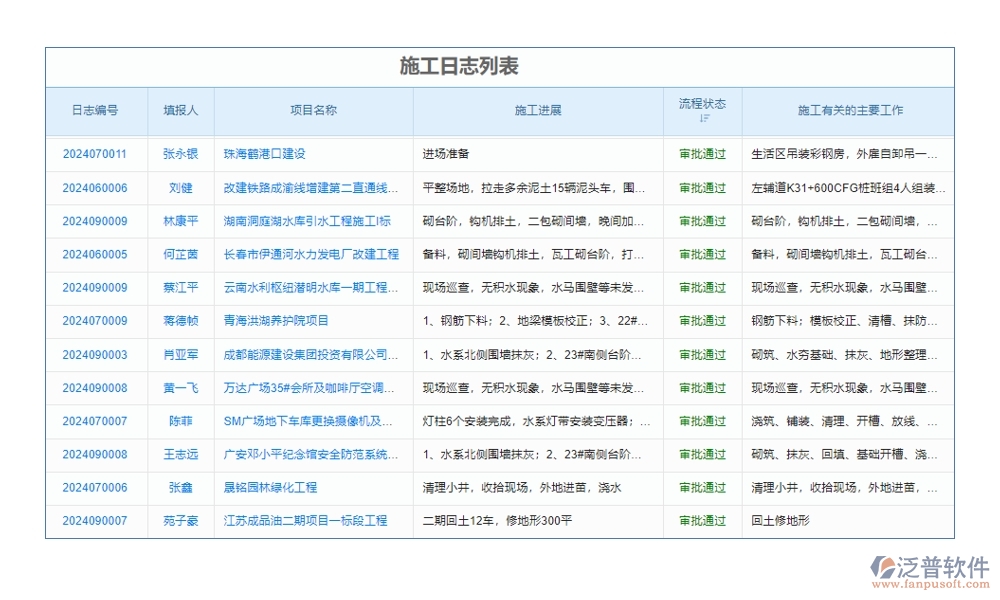1000x600 pixels.
Task: Click 审批通过 status in the first row
Action: 701,155
